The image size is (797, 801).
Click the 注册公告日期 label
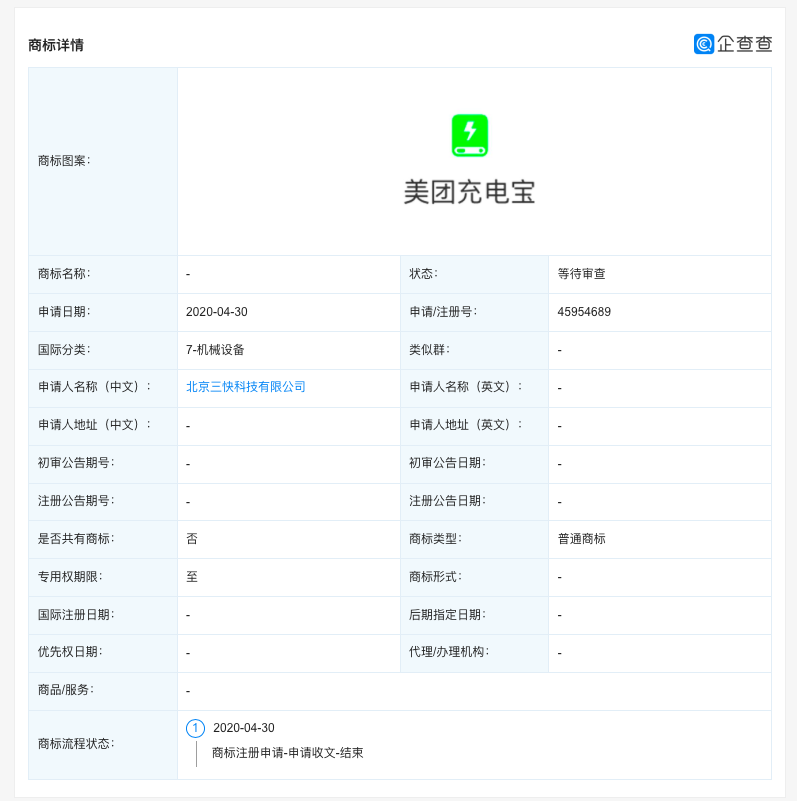click(x=448, y=501)
